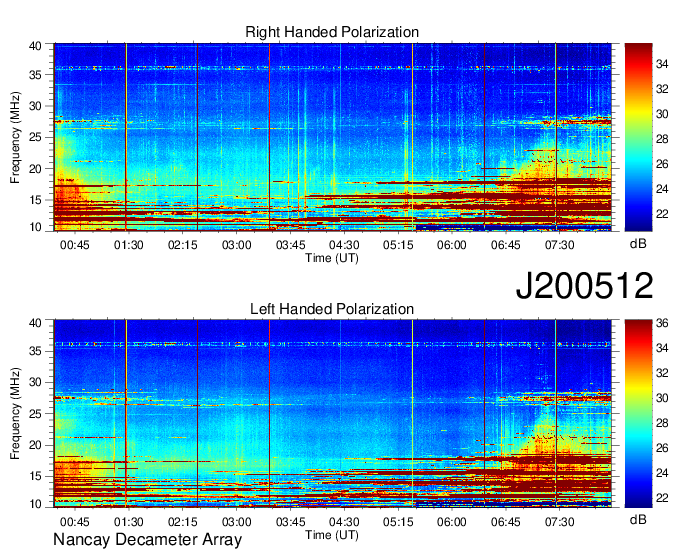Click the 06:00 tick under Right Handed plot

click(x=452, y=245)
